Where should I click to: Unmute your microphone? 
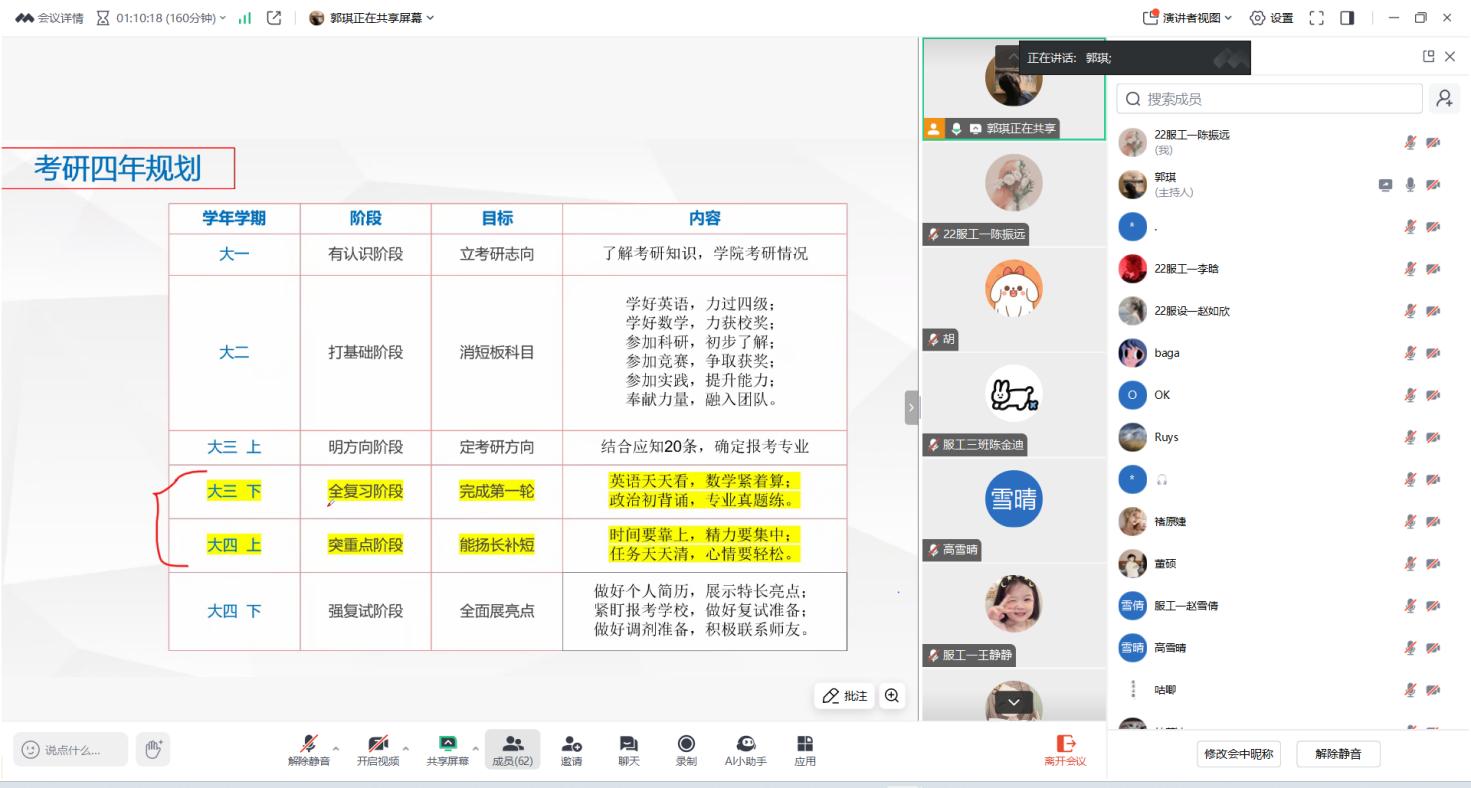(308, 744)
